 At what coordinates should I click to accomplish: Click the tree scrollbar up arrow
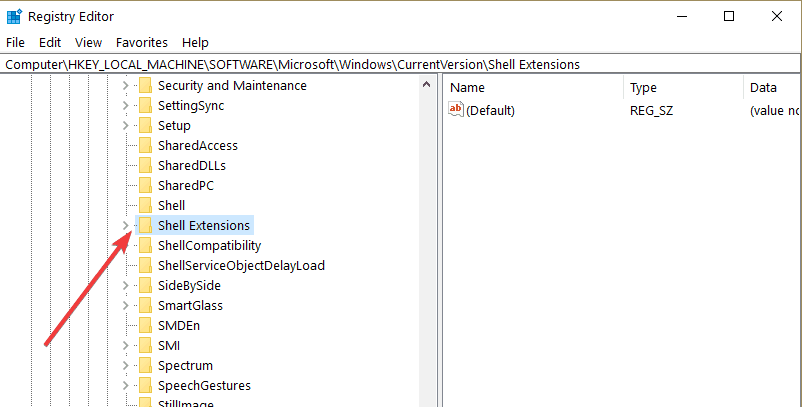pyautogui.click(x=427, y=85)
